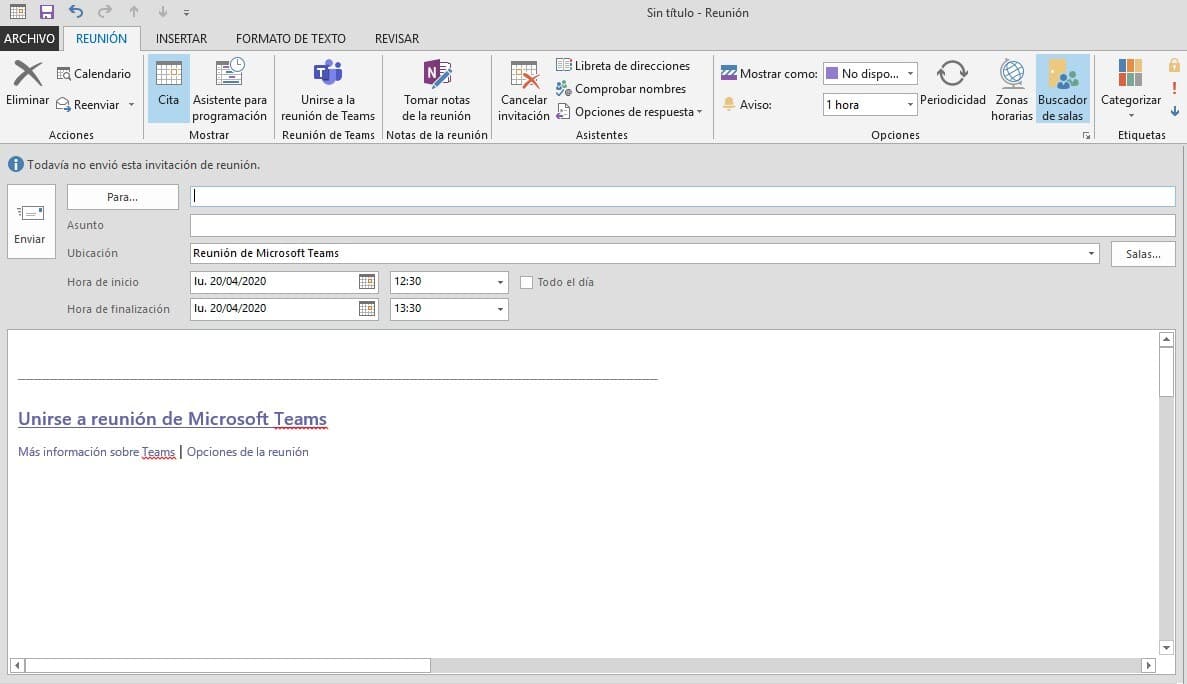Enable the Todo el día checkbox
This screenshot has width=1187, height=684.
(527, 283)
